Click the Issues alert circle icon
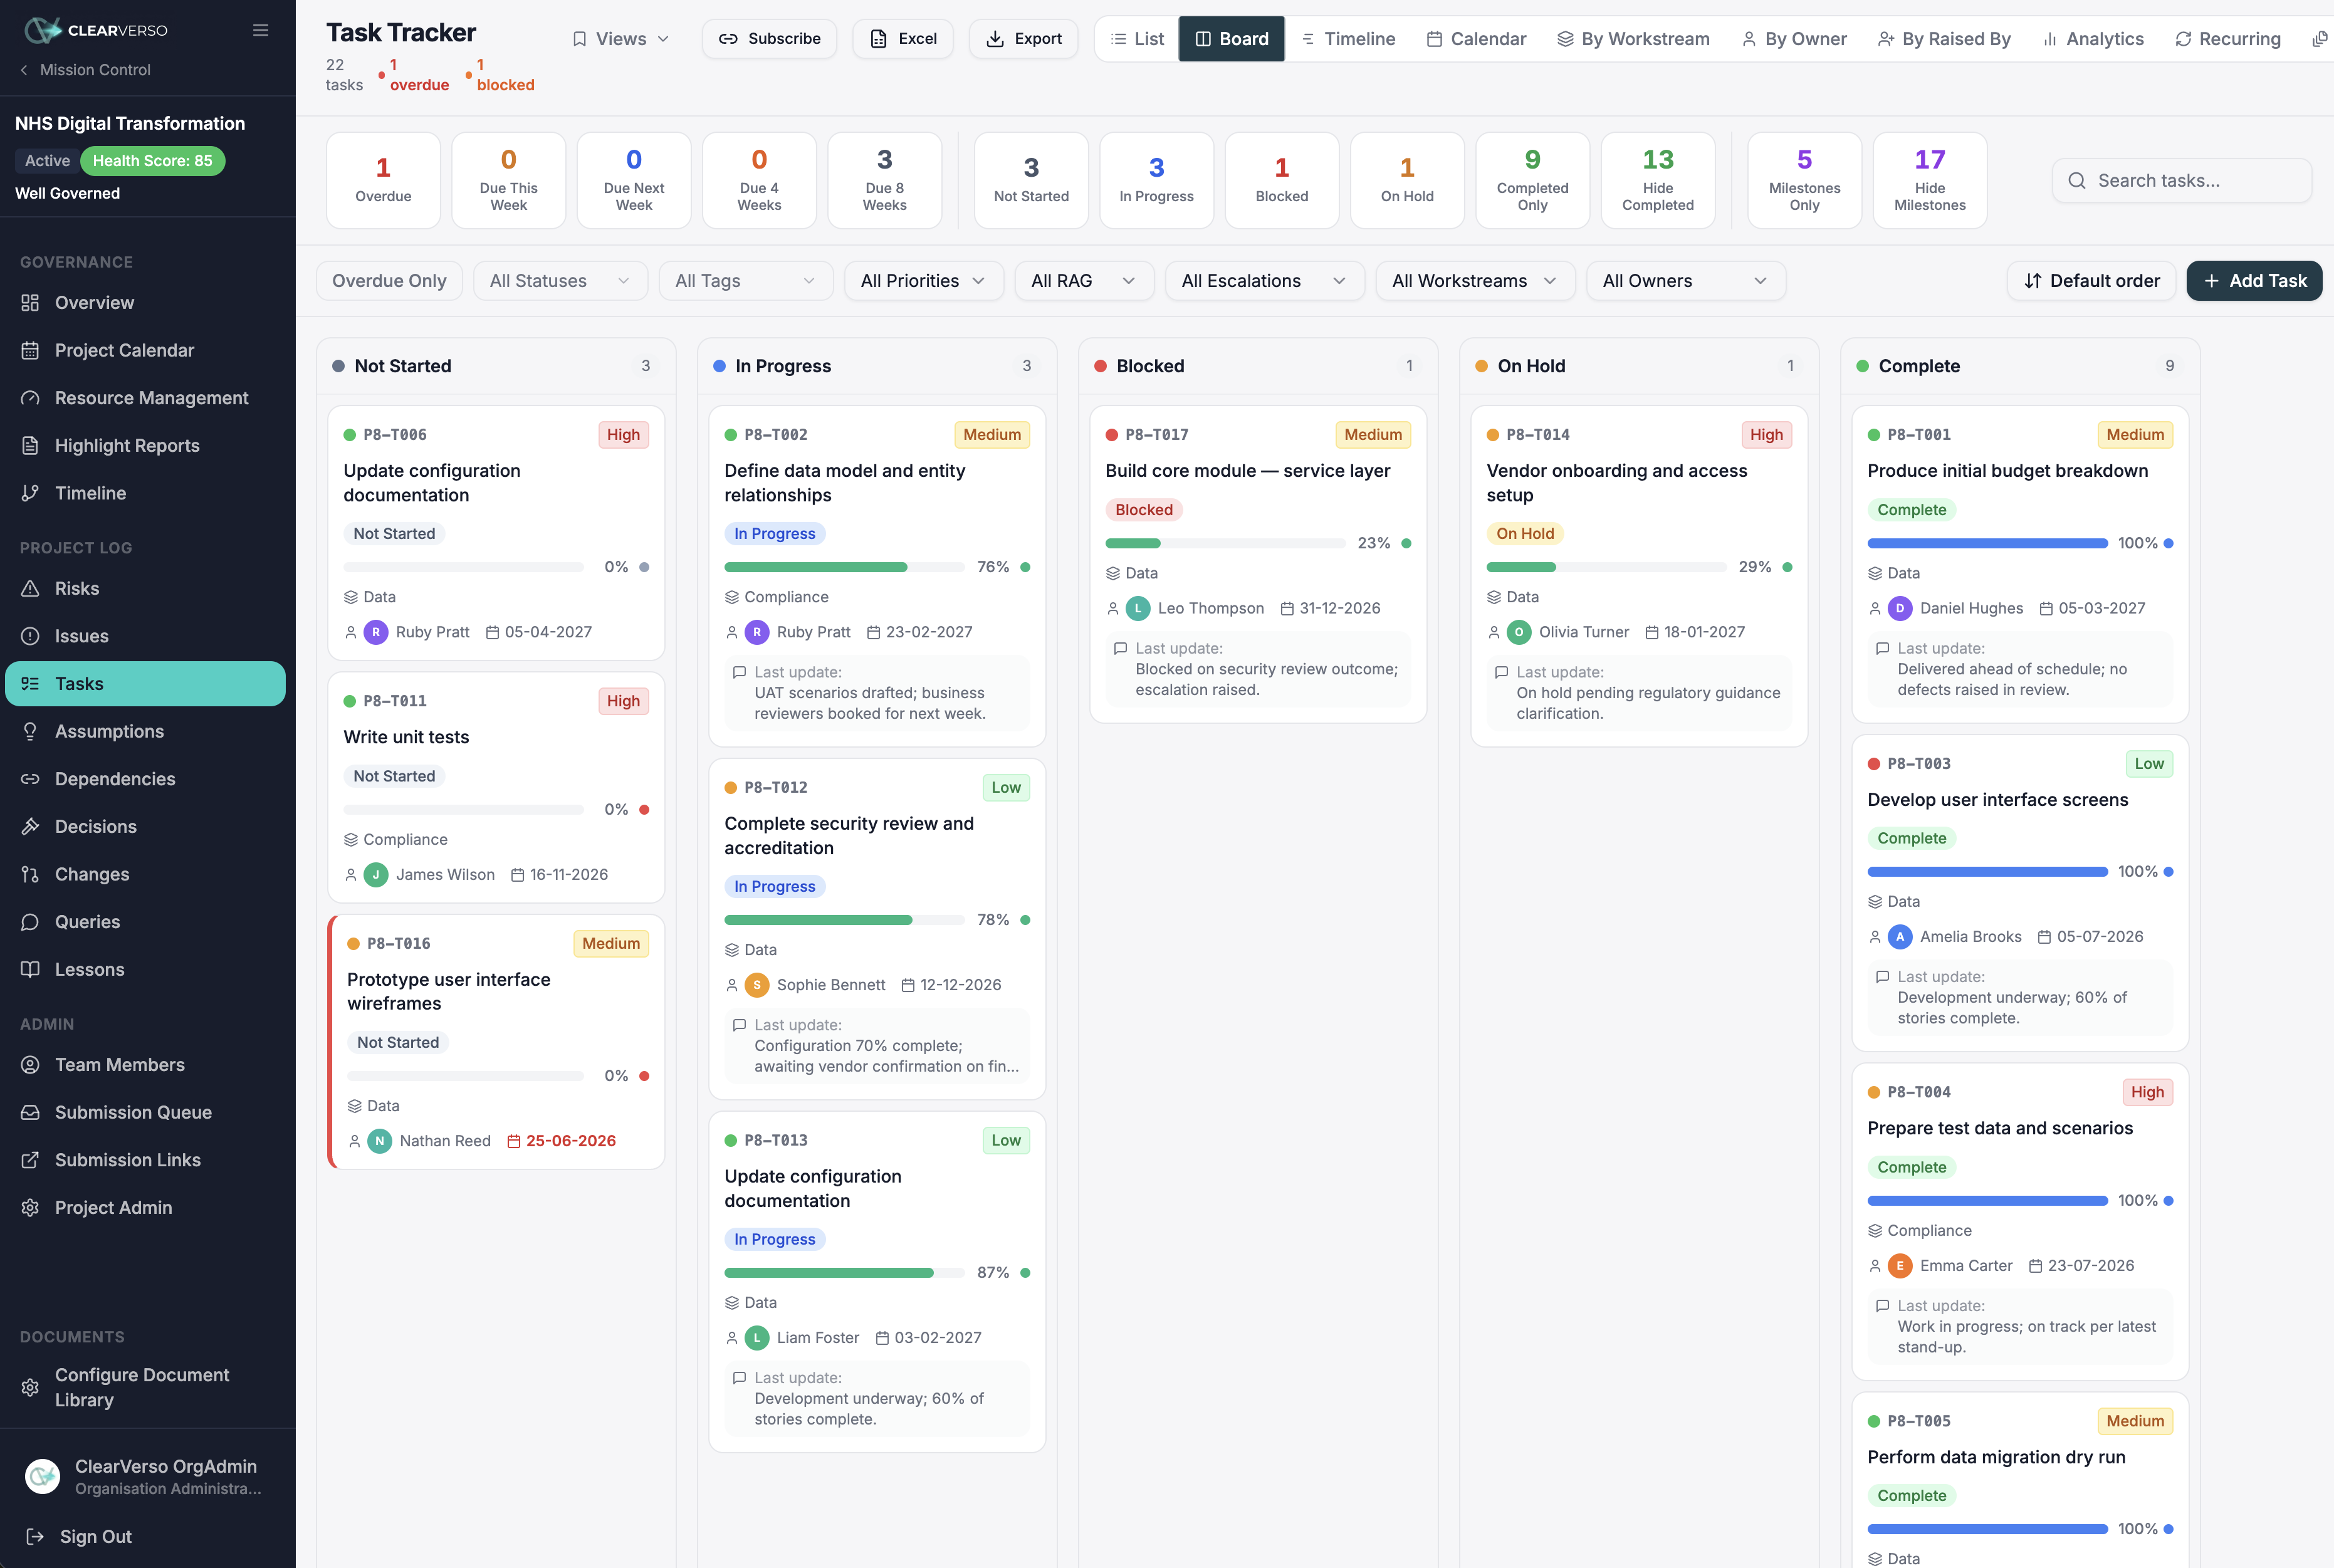 point(30,636)
